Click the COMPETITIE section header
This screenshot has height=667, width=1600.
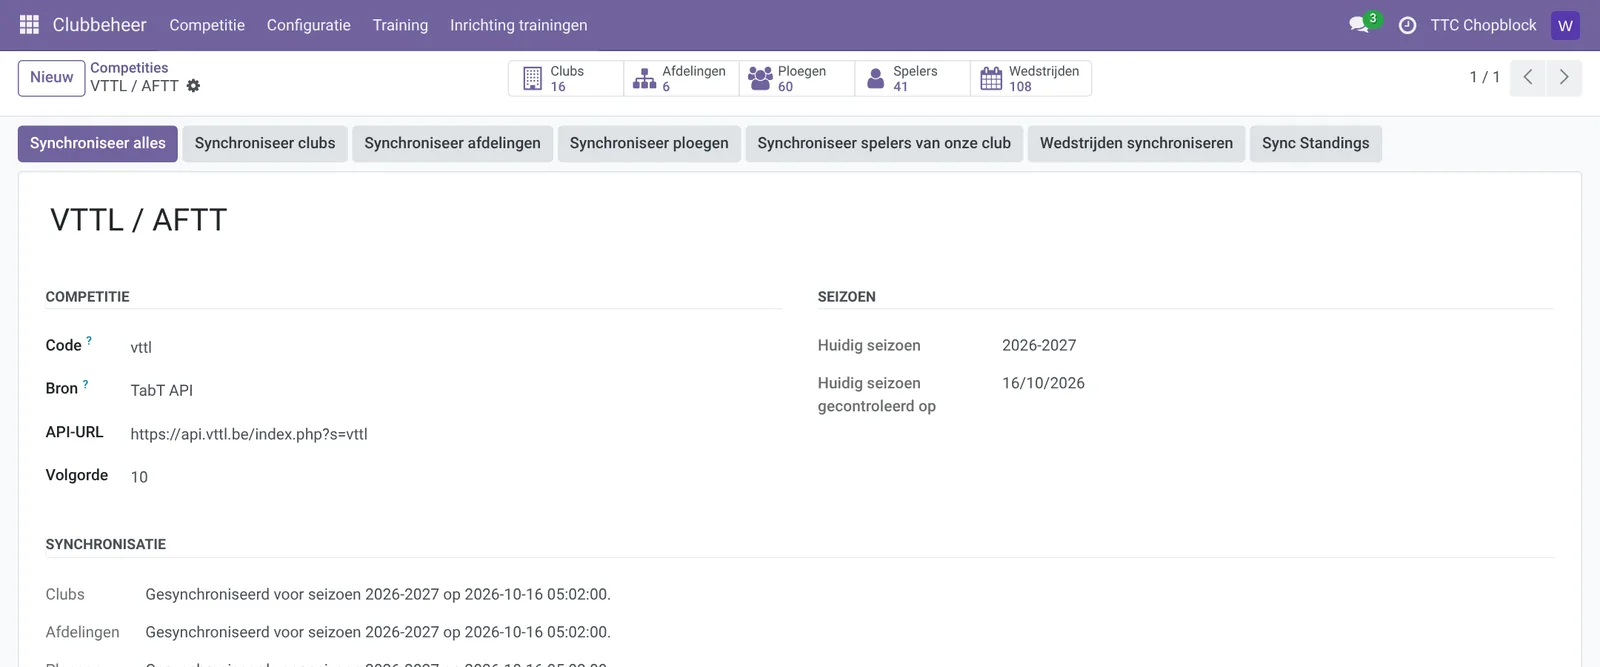(x=88, y=297)
